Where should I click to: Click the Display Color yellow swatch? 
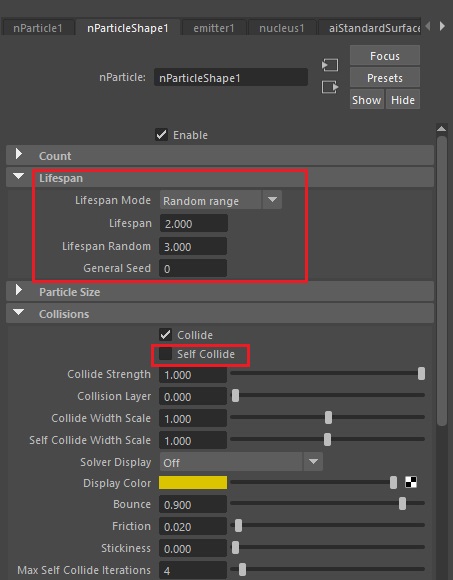(193, 482)
